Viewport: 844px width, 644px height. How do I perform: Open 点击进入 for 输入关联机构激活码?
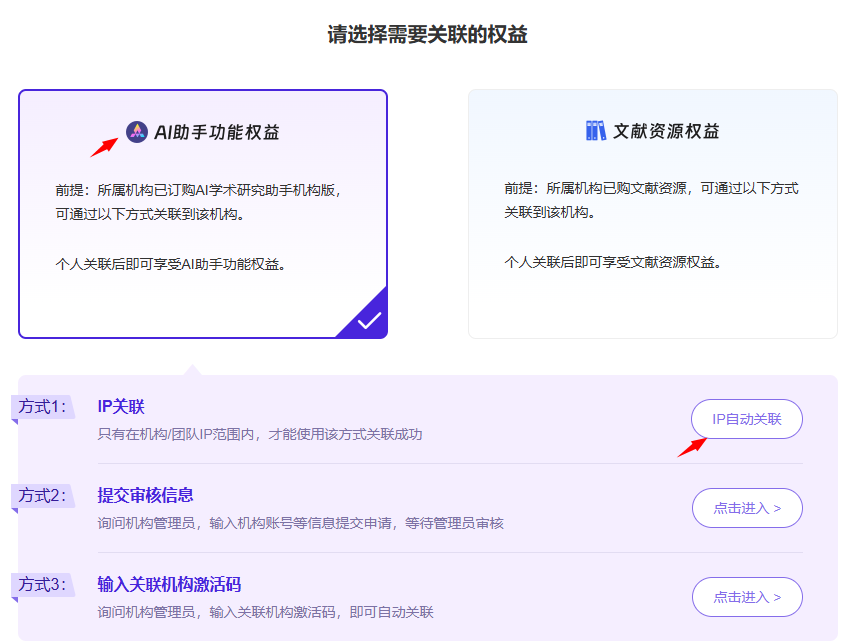(746, 597)
